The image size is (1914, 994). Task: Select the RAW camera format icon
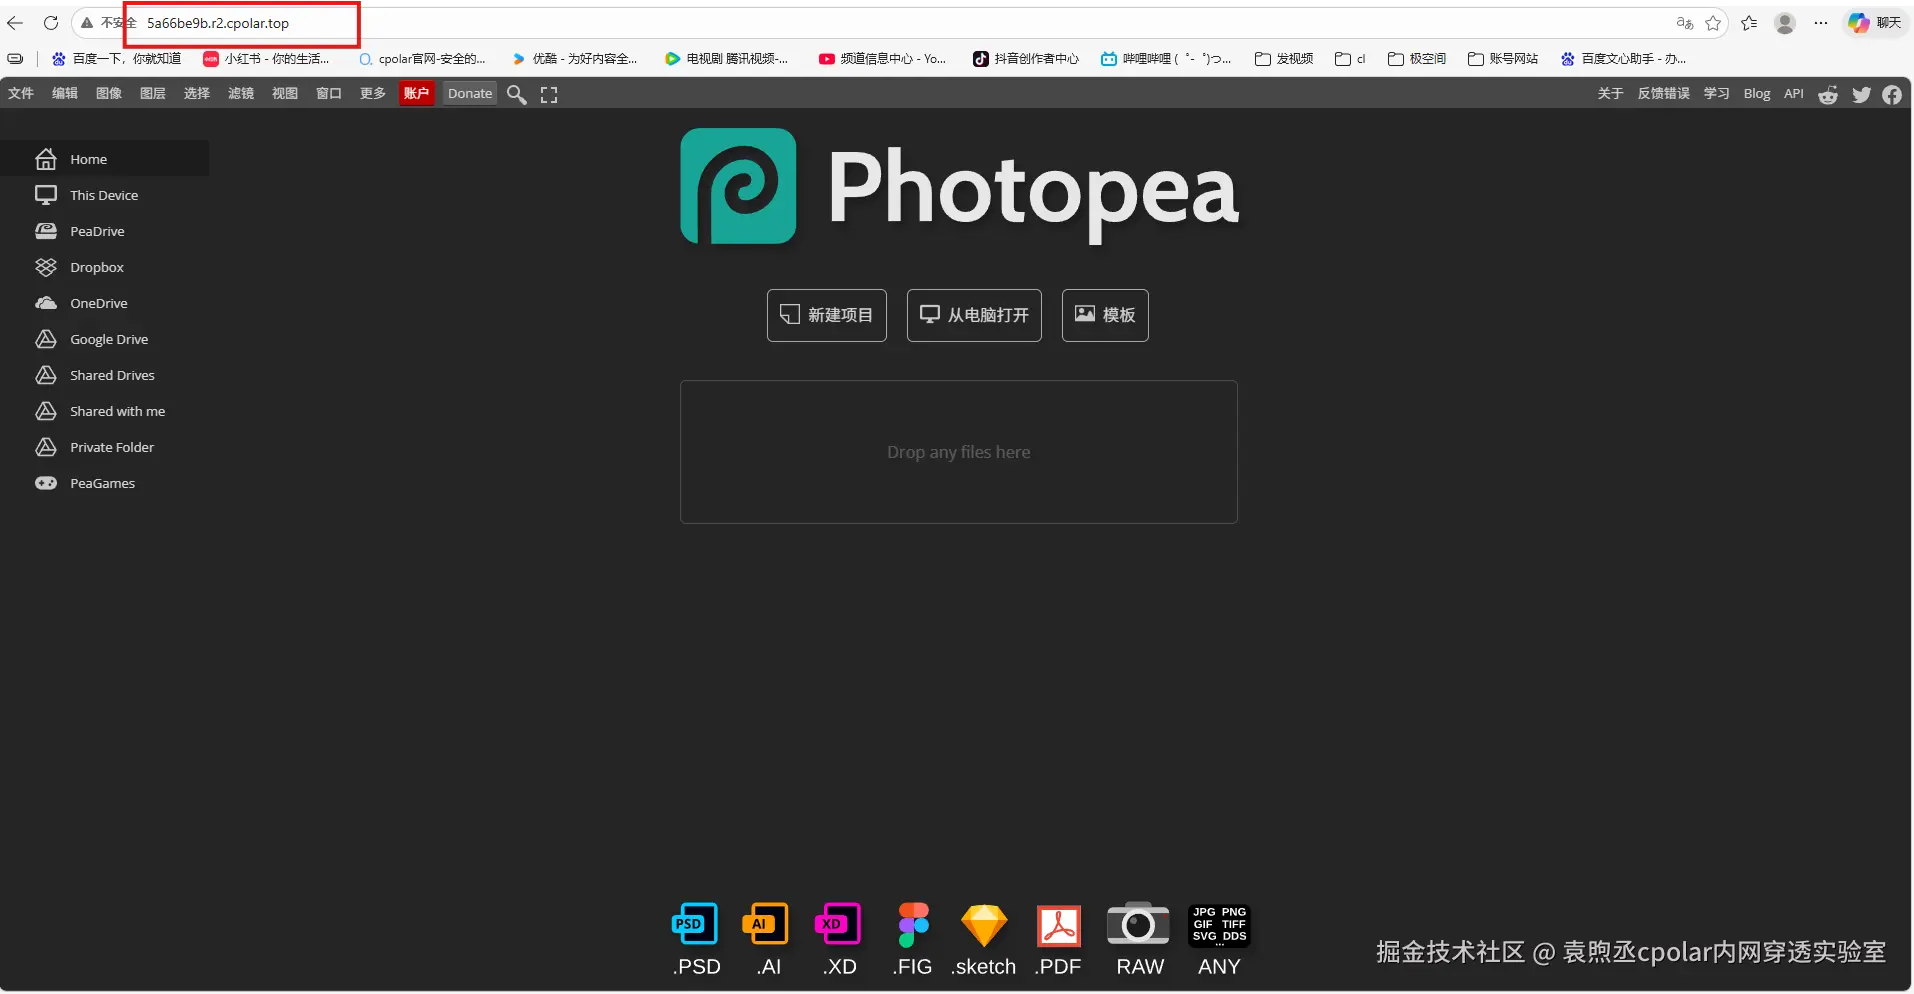tap(1139, 924)
